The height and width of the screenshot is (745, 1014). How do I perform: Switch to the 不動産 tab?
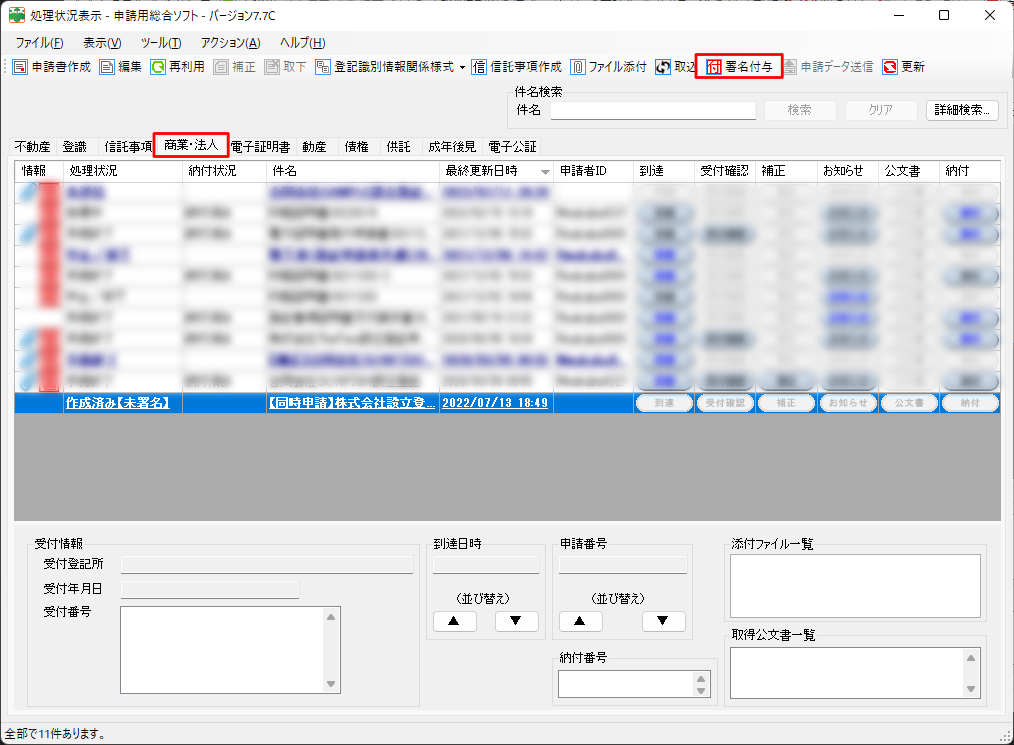[32, 146]
